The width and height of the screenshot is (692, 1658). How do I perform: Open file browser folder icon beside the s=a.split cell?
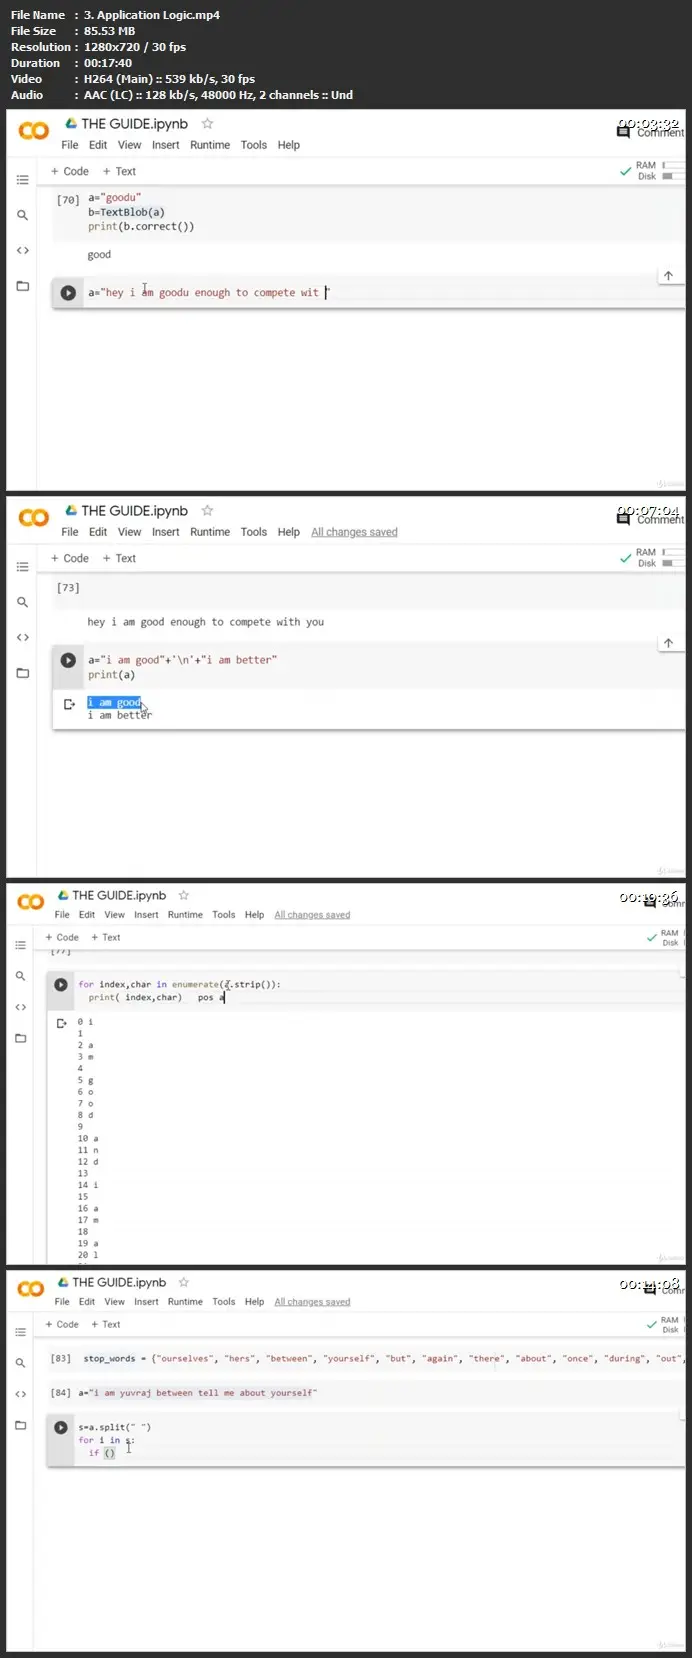pyautogui.click(x=21, y=1425)
